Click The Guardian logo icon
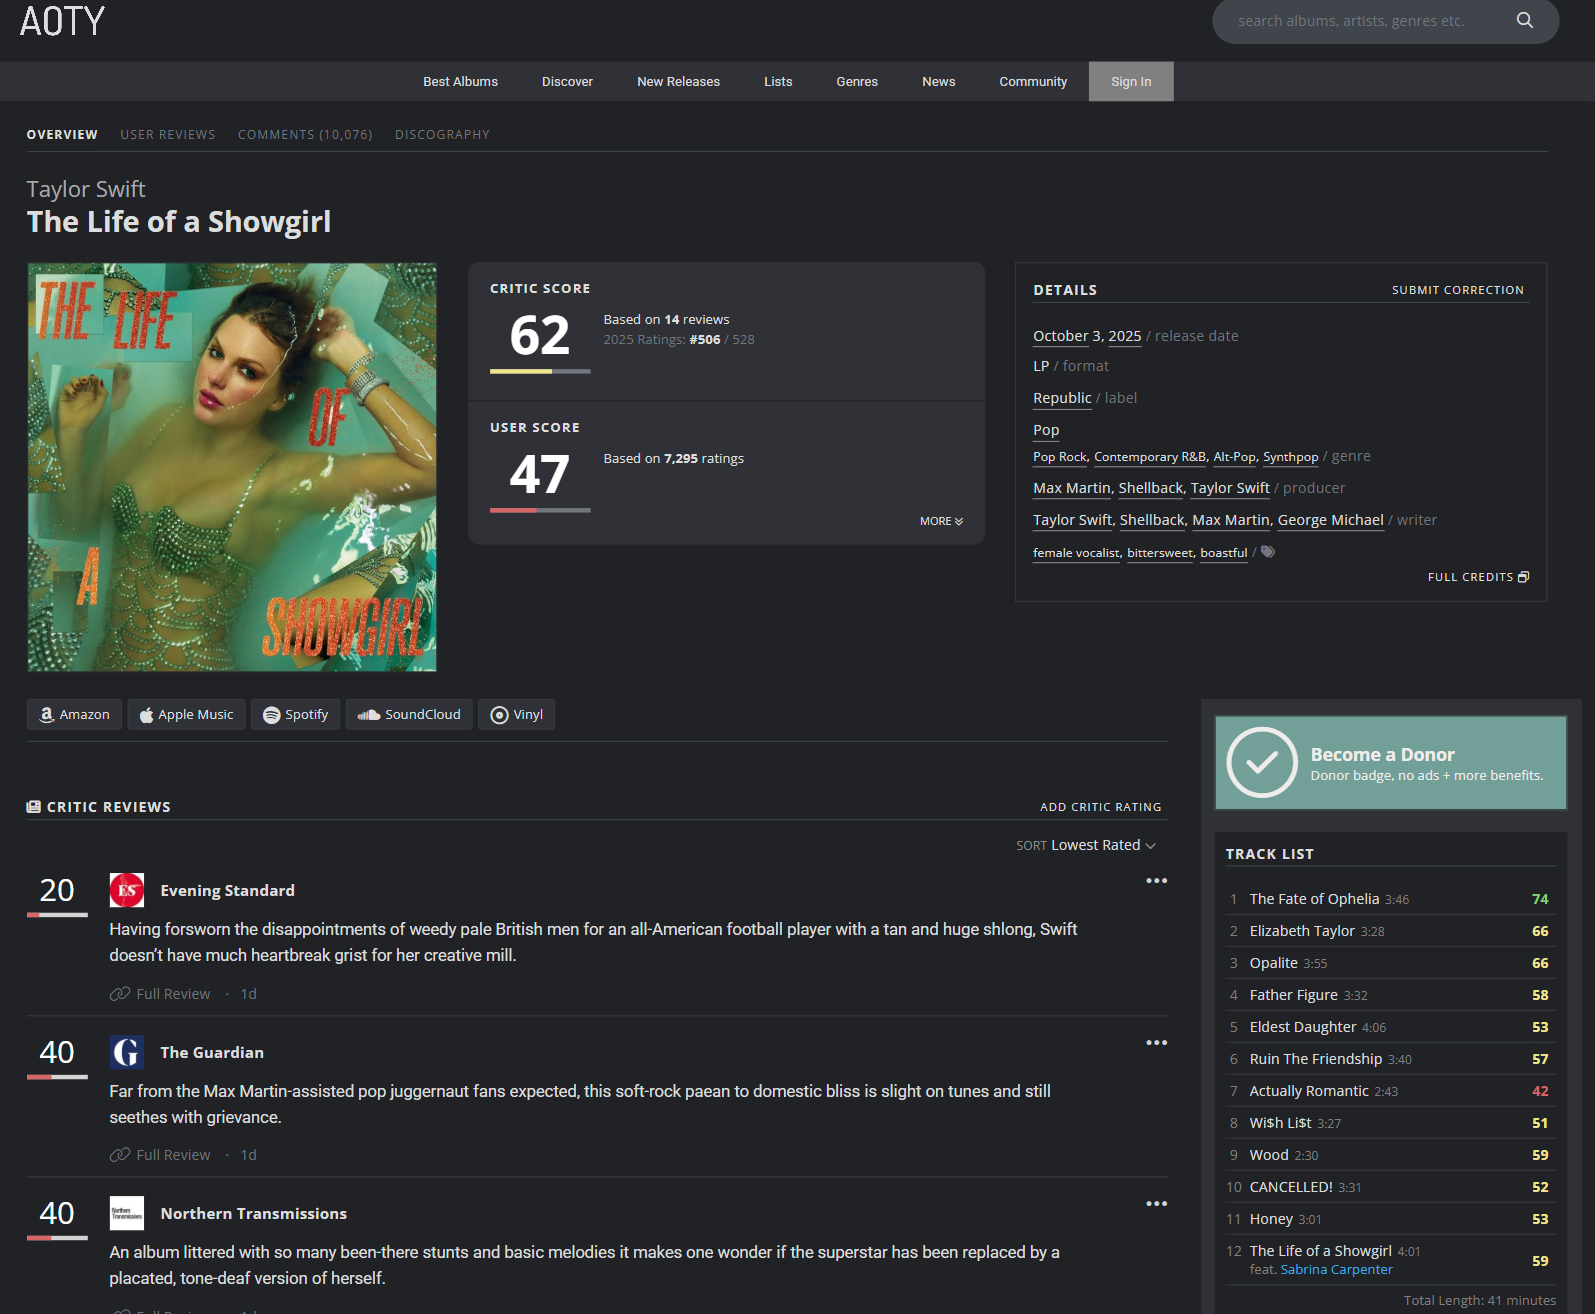Viewport: 1595px width, 1314px height. point(127,1052)
